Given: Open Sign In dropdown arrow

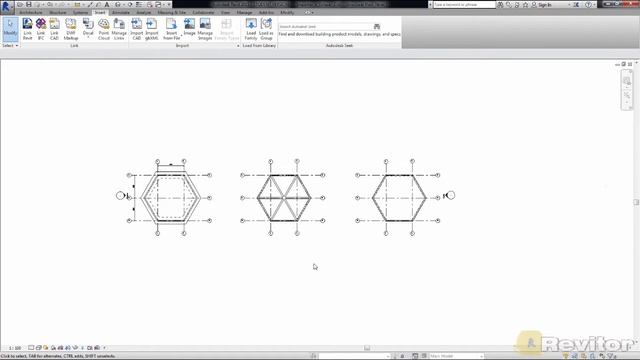Looking at the screenshot, I should [x=569, y=5].
